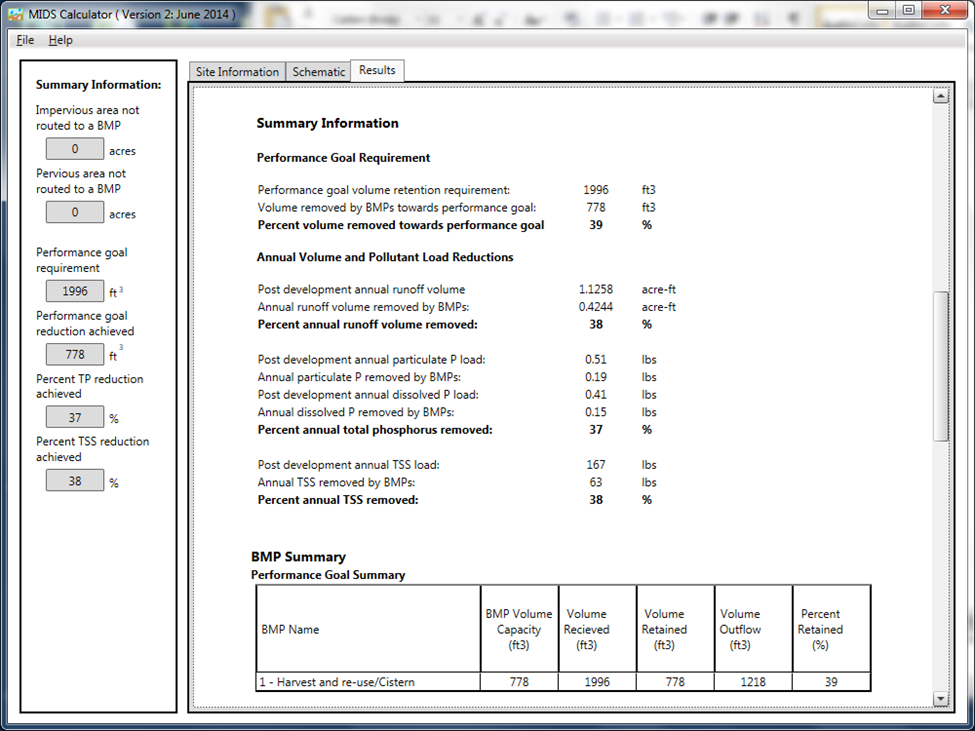Screen dimensions: 975x731
Task: Open the File menu
Action: click(x=25, y=40)
